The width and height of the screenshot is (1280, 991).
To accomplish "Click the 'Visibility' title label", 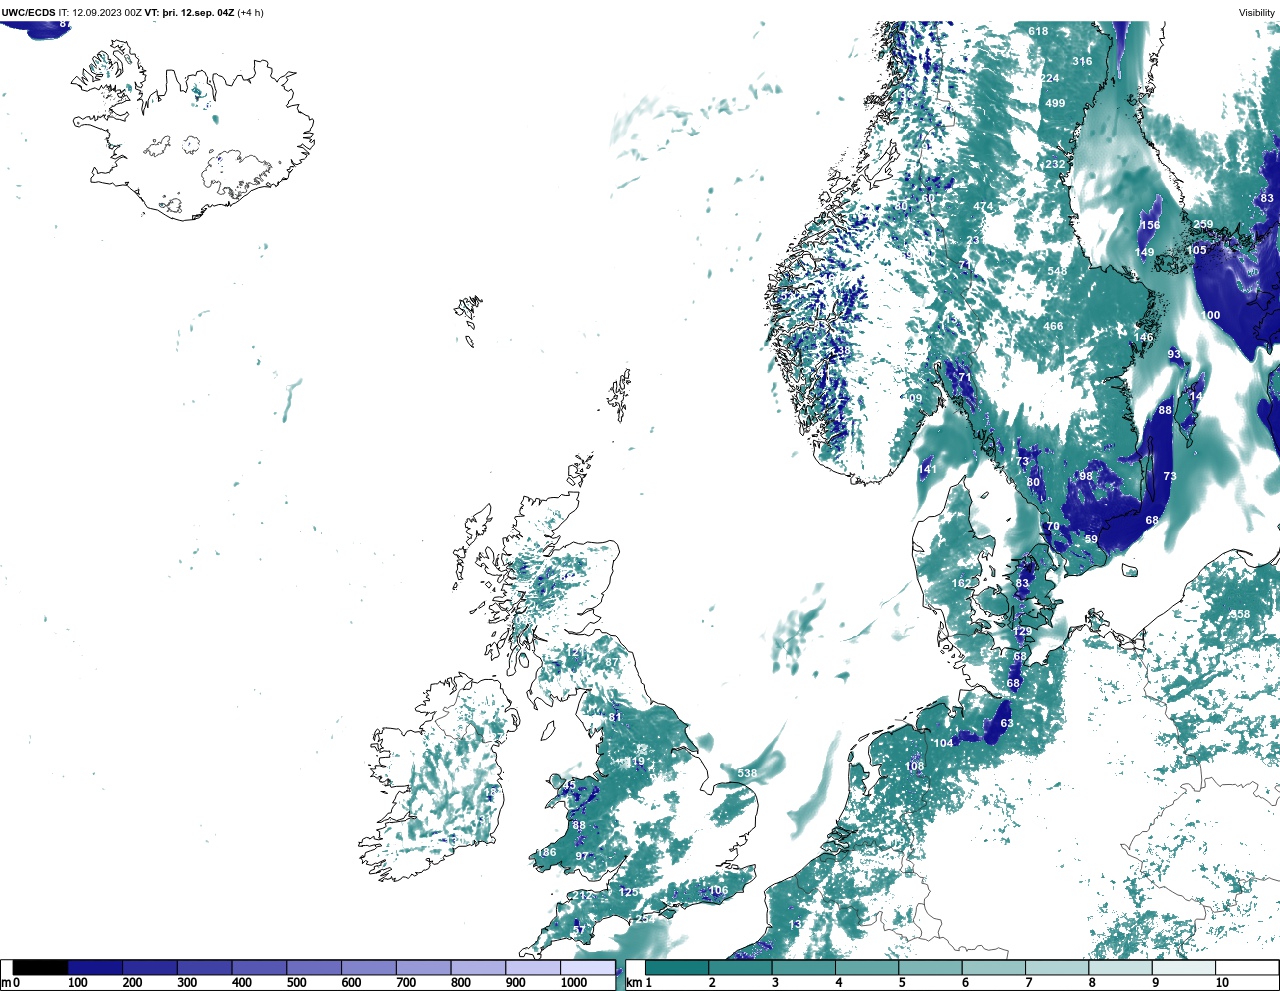I will (1257, 13).
